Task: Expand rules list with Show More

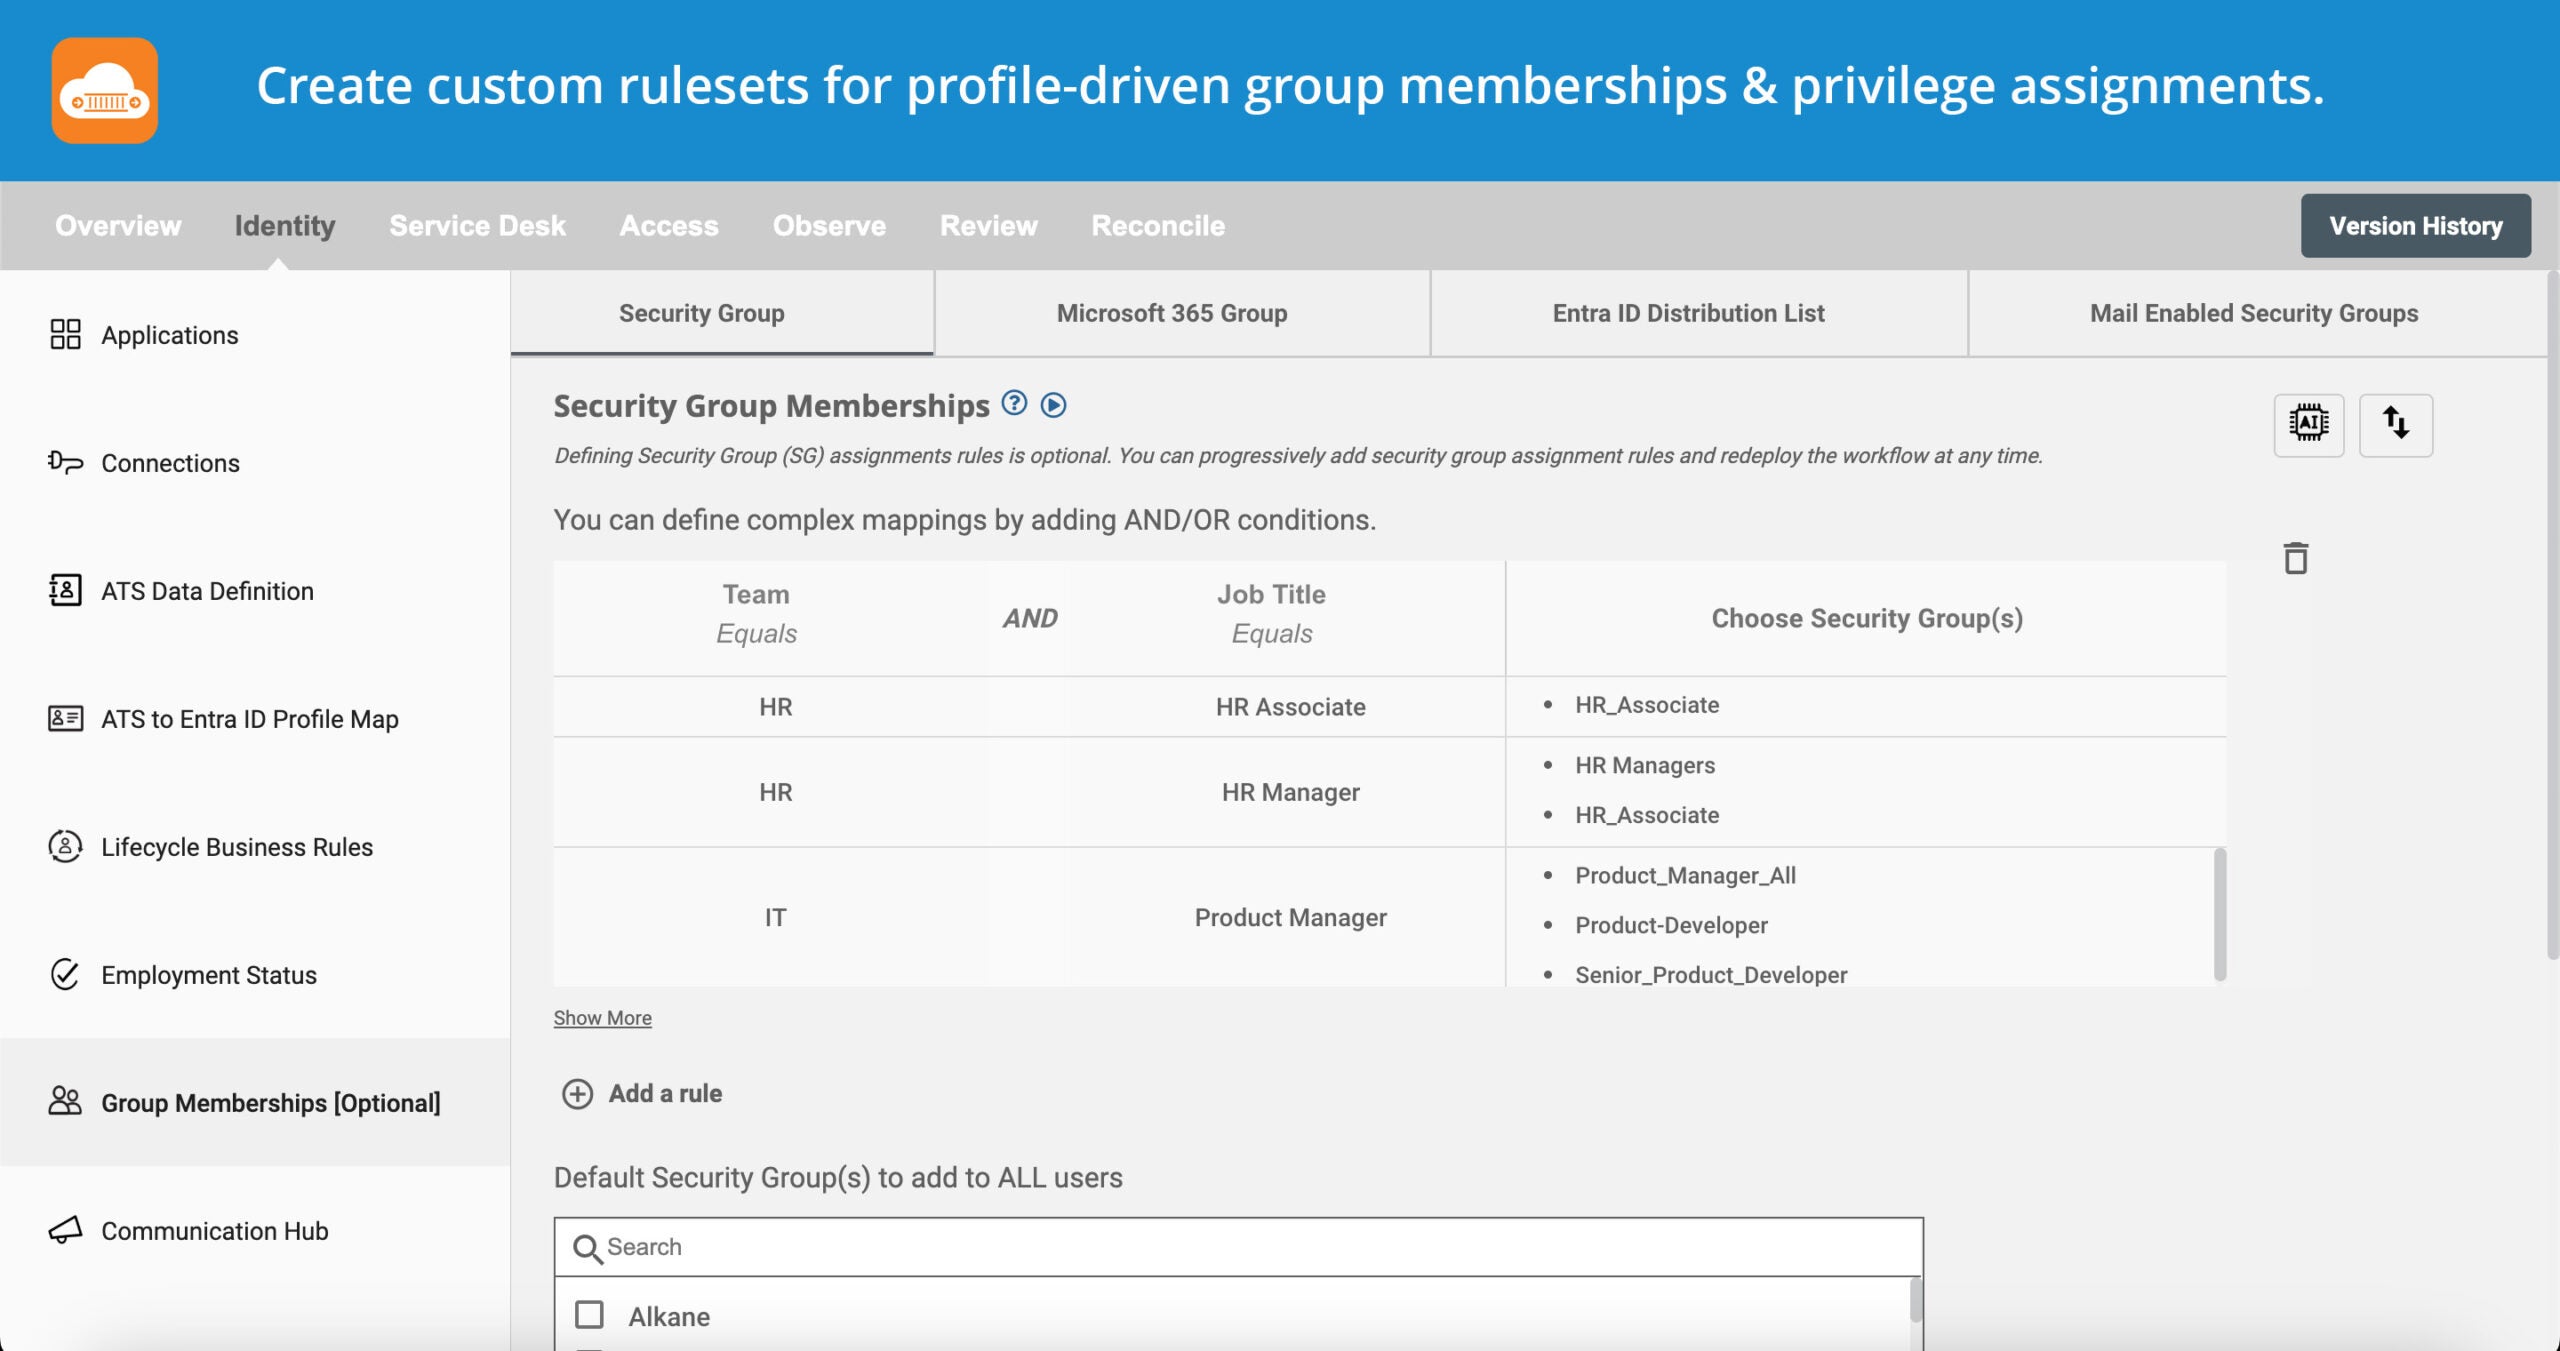Action: [x=602, y=1018]
